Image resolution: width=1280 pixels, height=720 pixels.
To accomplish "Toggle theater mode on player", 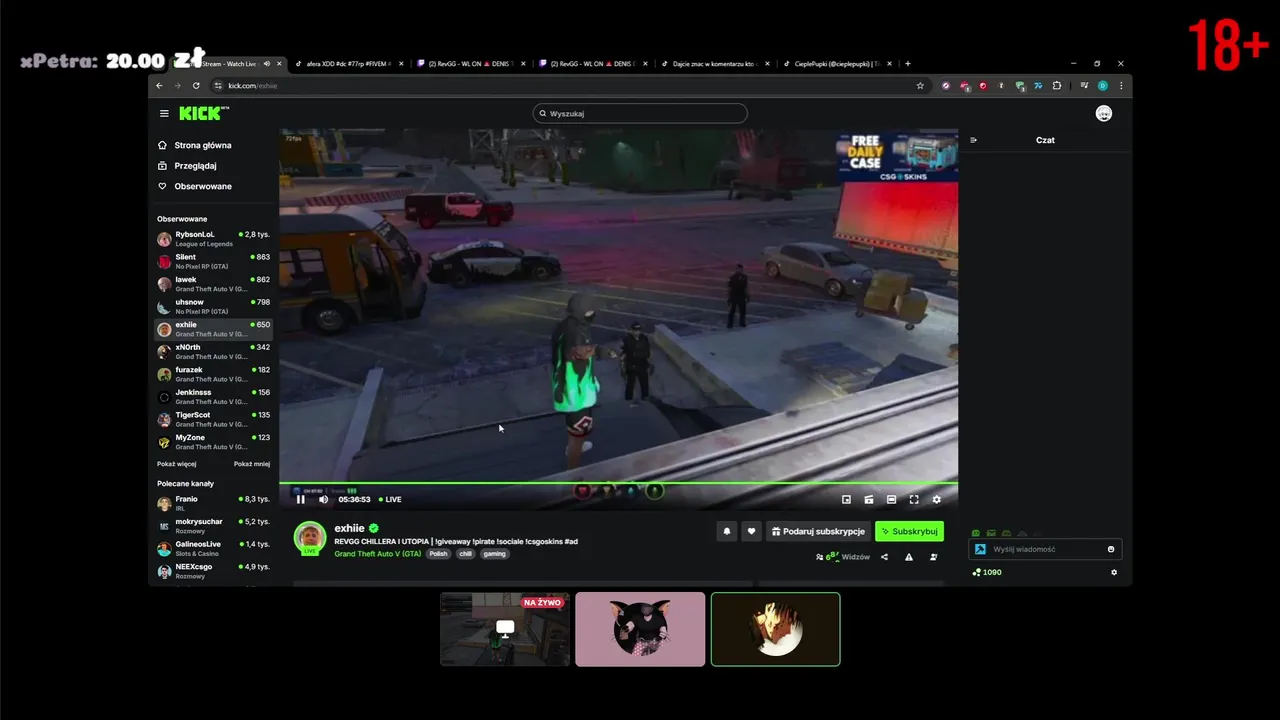I will [x=891, y=499].
